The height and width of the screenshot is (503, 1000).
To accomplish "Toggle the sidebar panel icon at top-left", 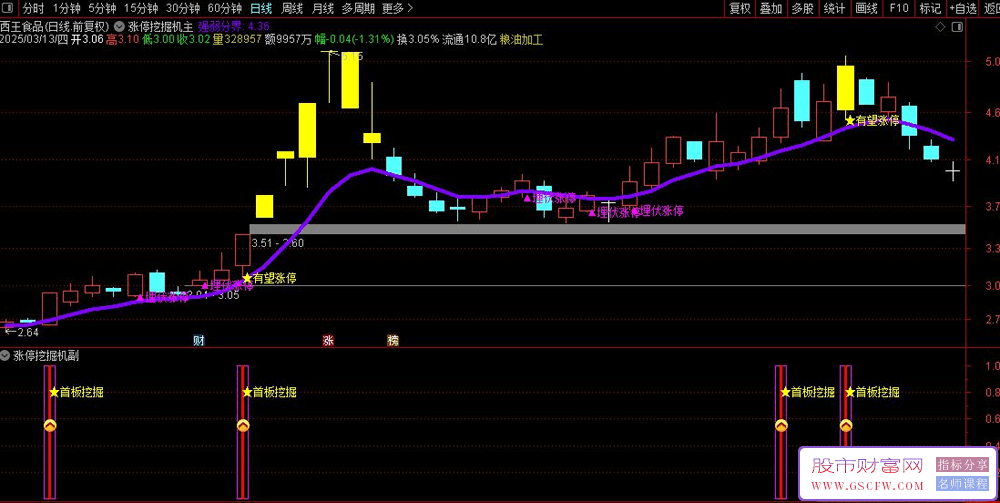I will click(10, 8).
